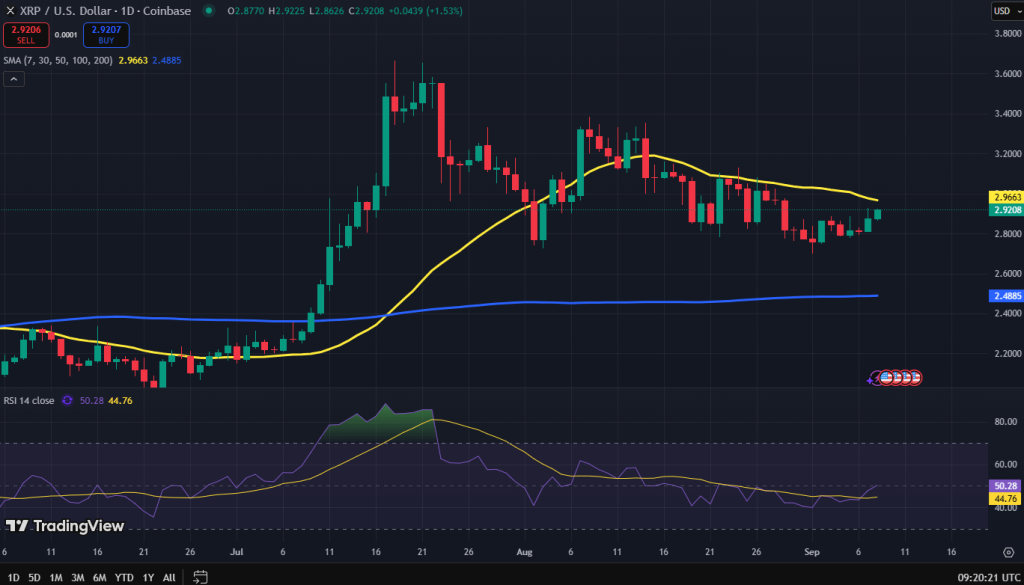Click the blue SMA value 2.4885 in legend

coord(167,60)
